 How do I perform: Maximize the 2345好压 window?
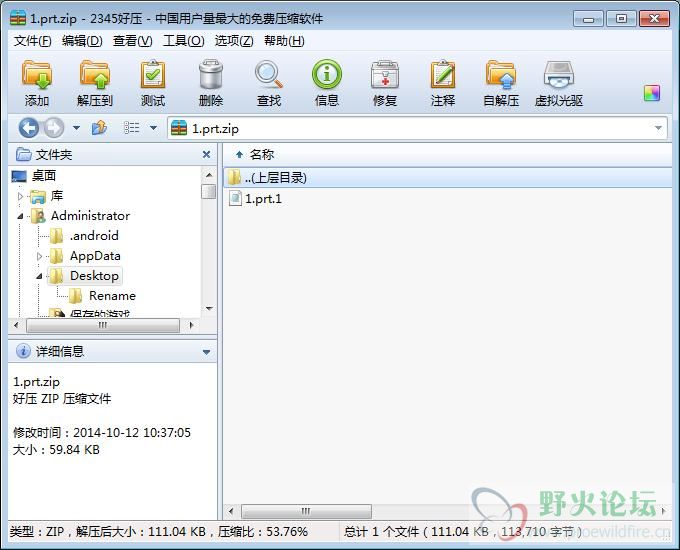pyautogui.click(x=621, y=19)
